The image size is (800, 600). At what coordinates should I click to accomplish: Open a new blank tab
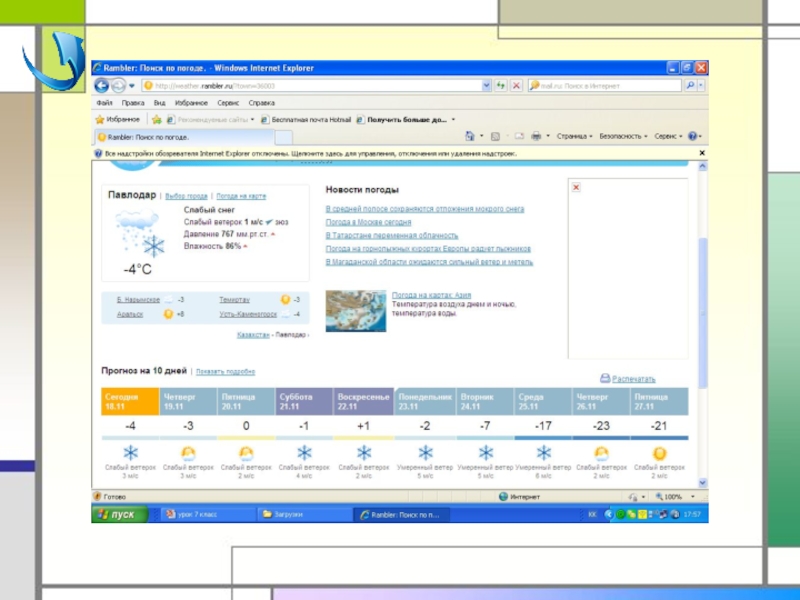click(284, 137)
